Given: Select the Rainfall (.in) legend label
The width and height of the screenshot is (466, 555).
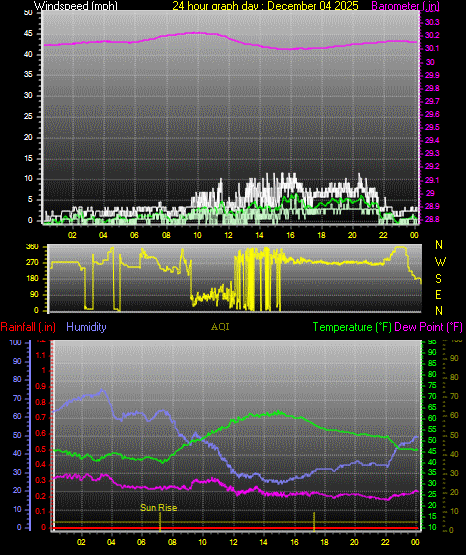Looking at the screenshot, I should 28,327.
